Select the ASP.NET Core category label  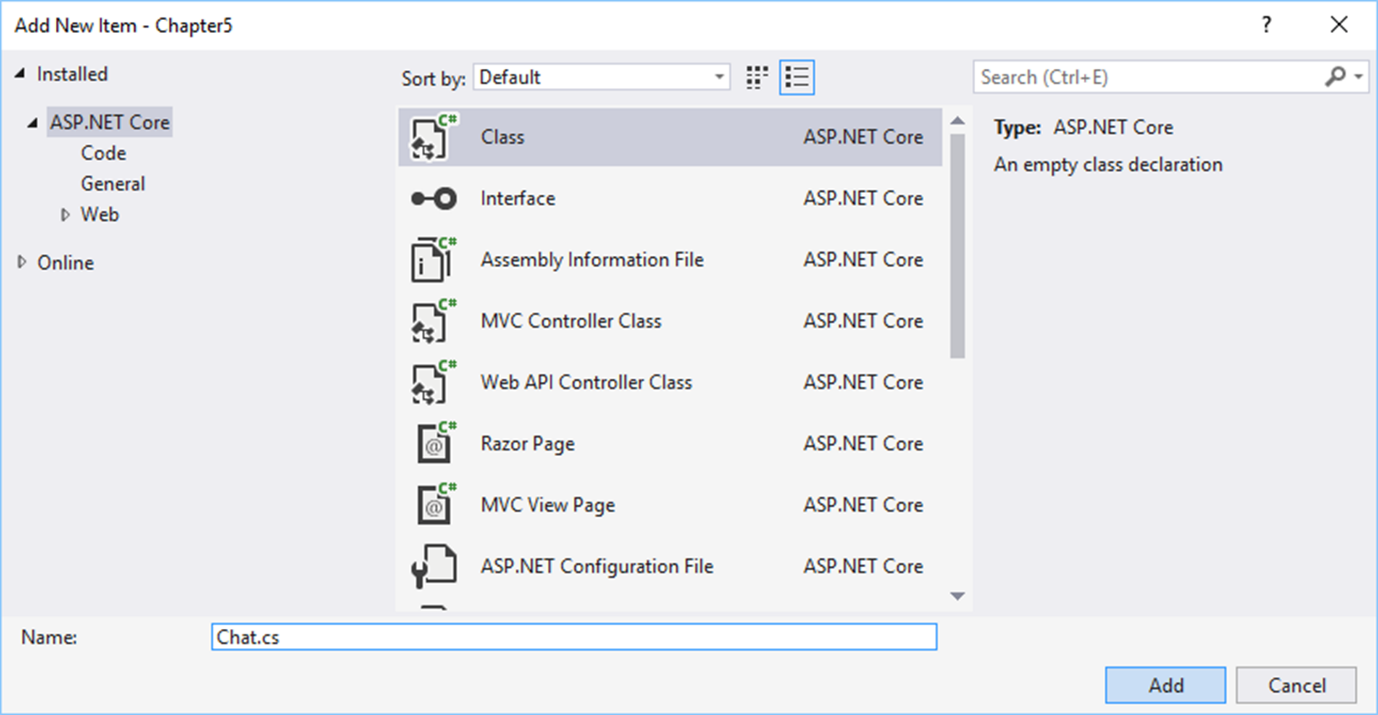click(x=110, y=123)
